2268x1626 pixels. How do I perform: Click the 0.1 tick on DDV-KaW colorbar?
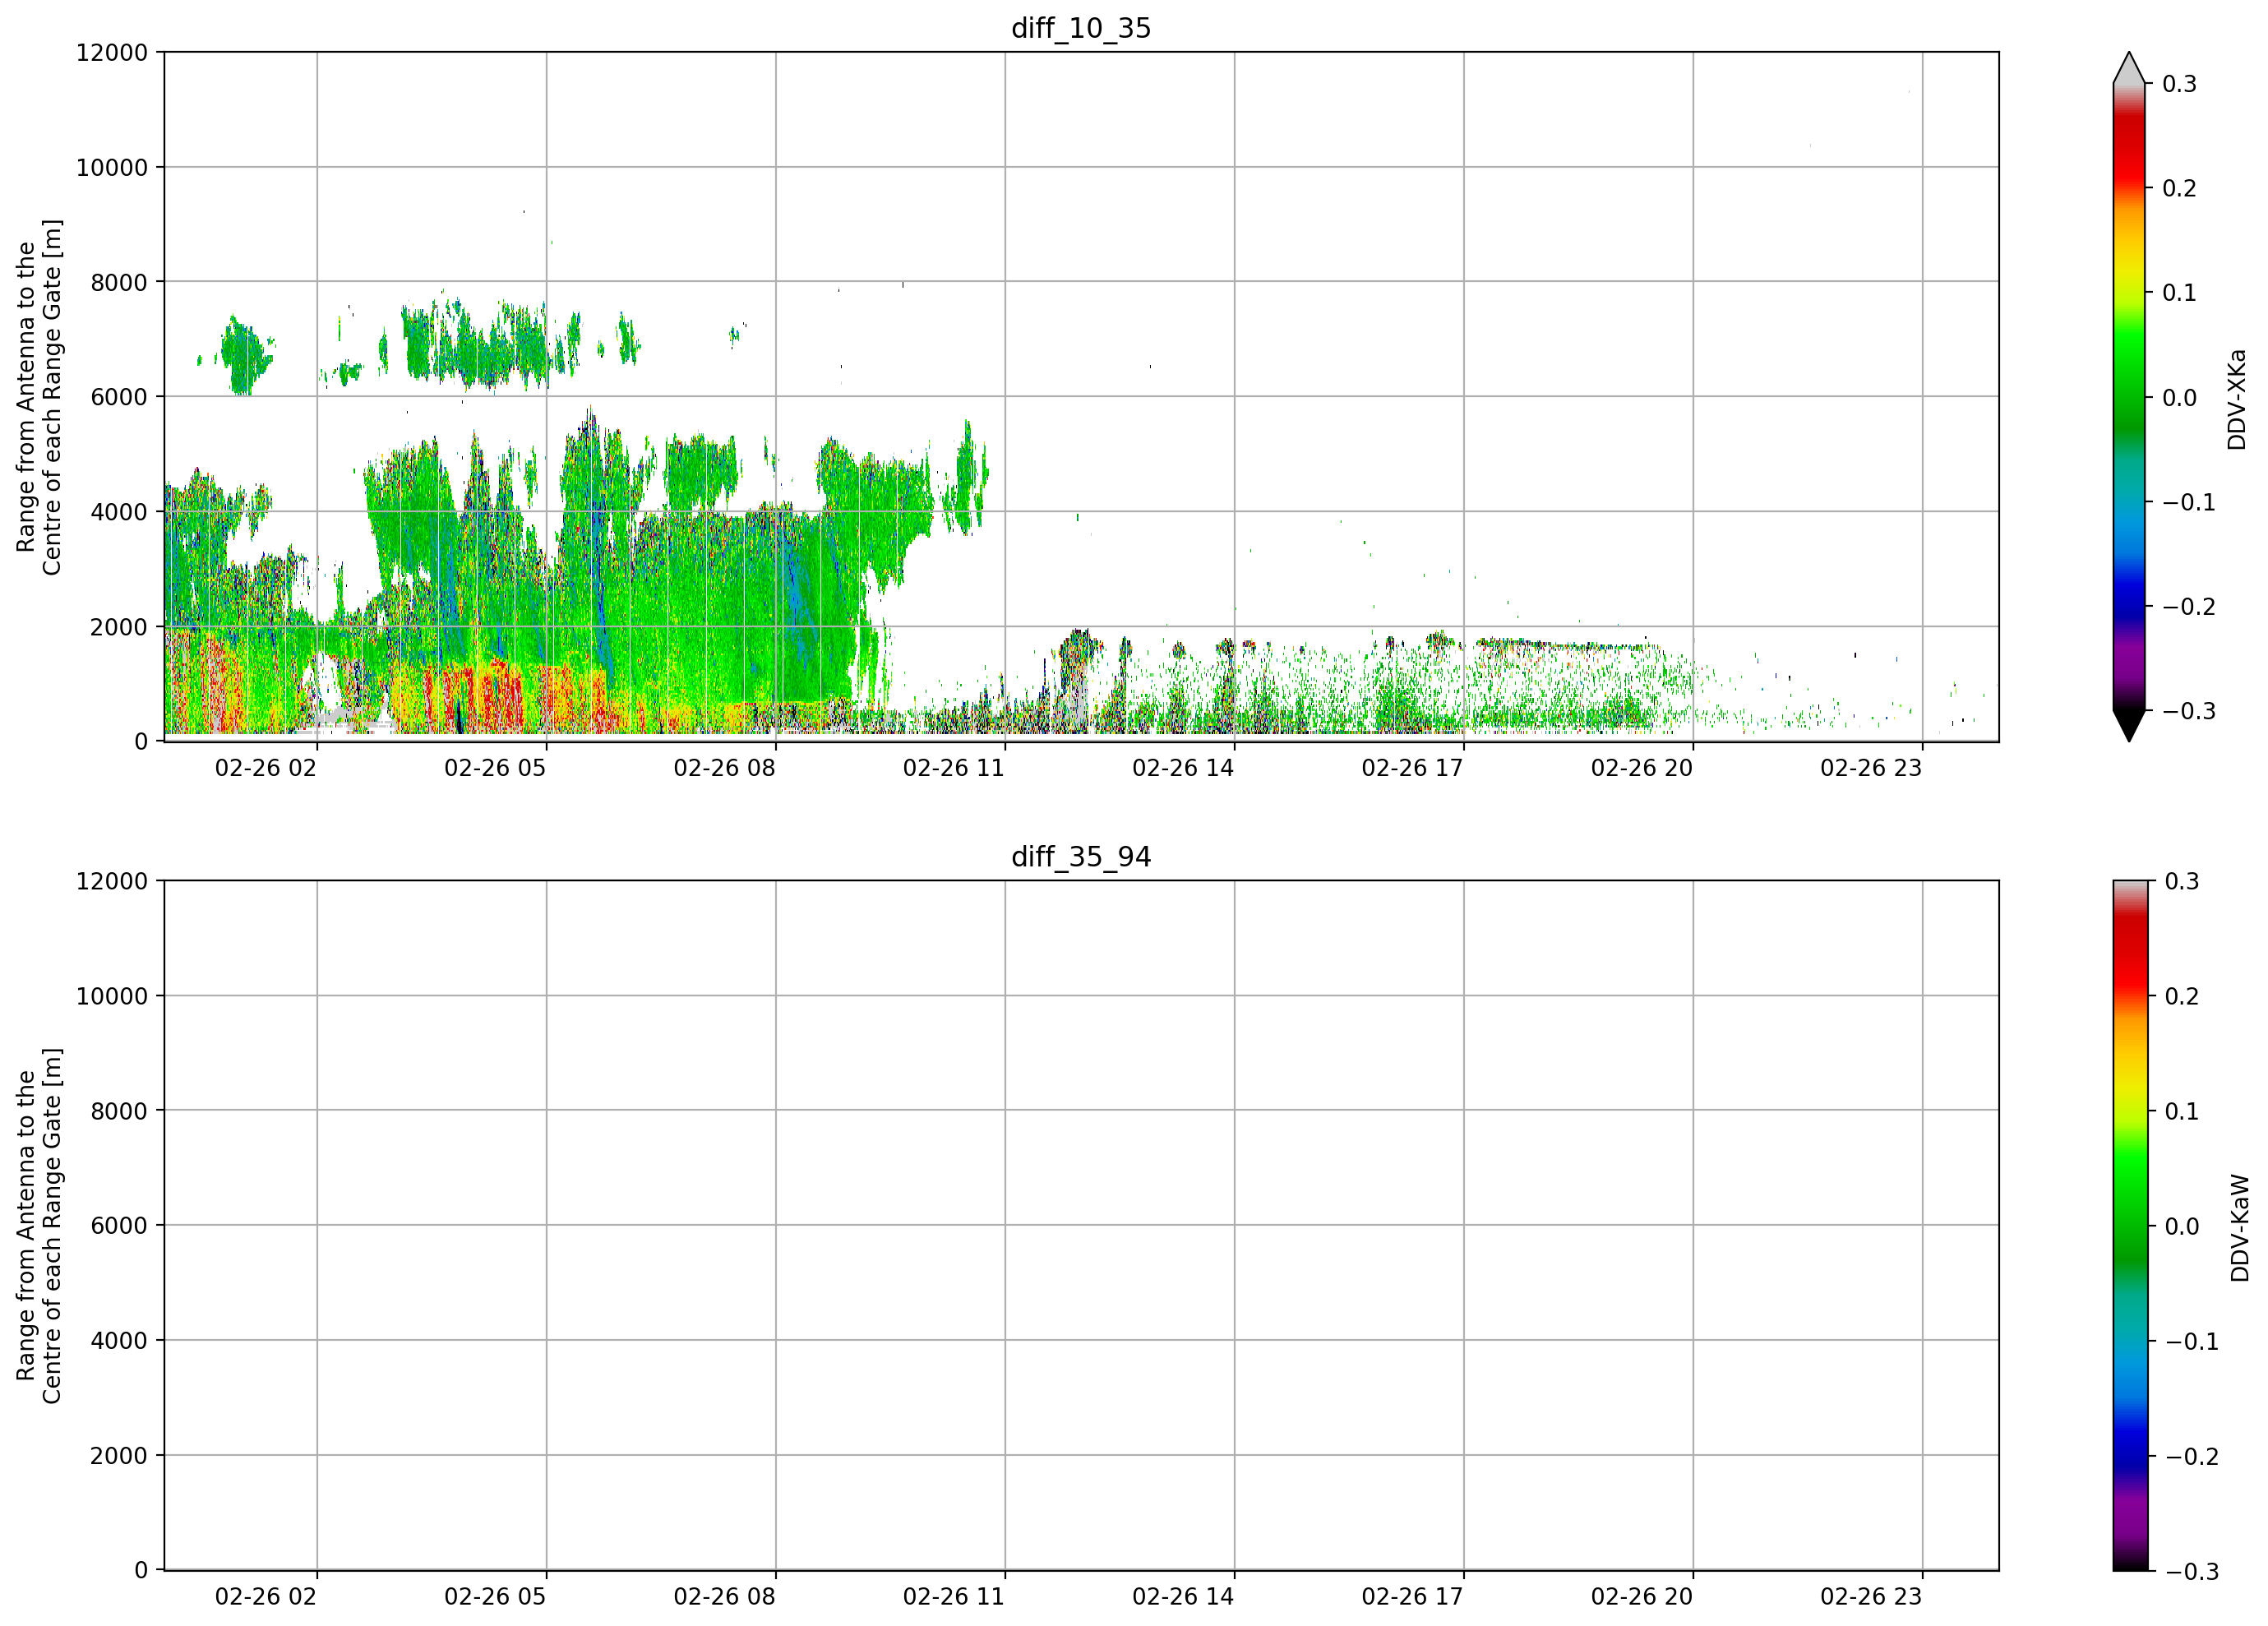pos(2182,1111)
